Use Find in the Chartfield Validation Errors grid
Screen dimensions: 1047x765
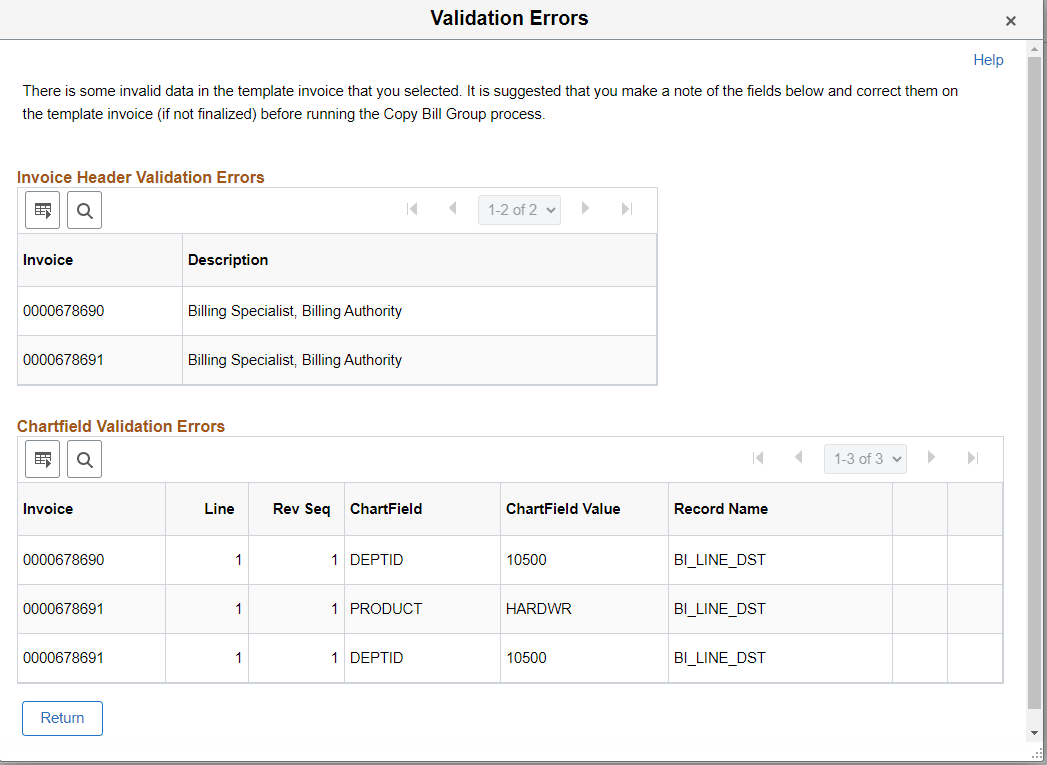click(84, 459)
